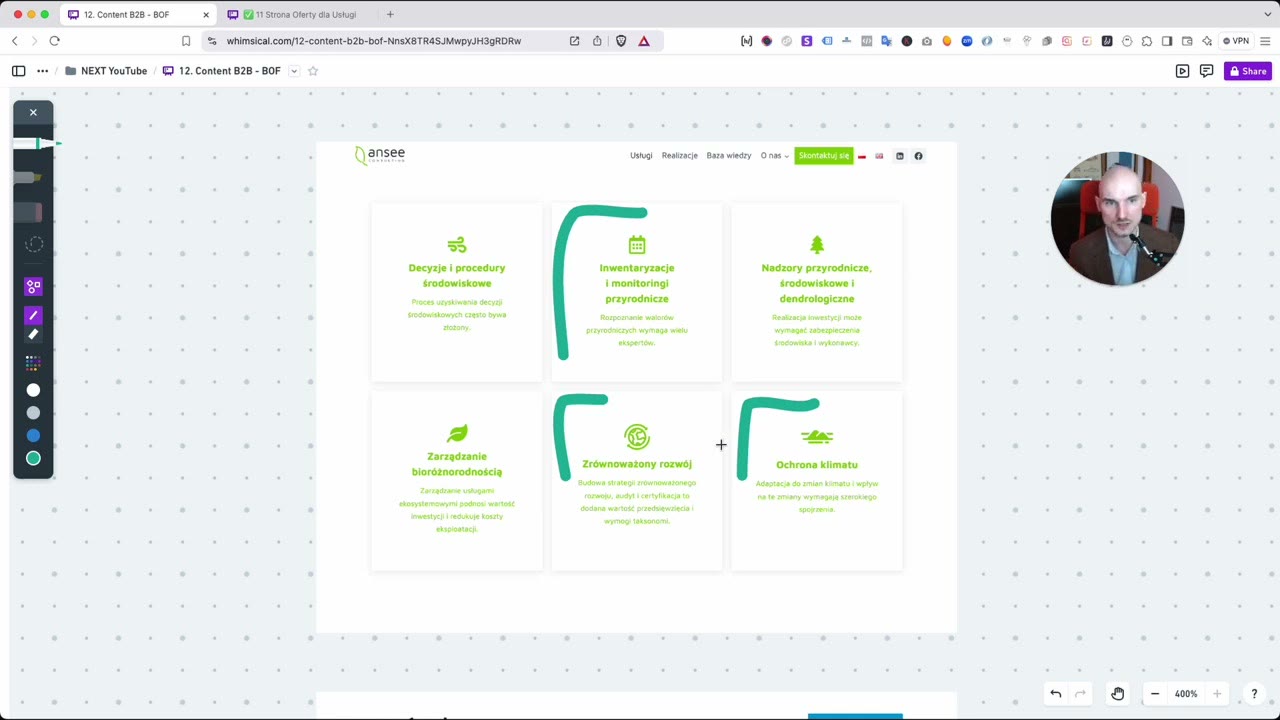The width and height of the screenshot is (1280, 720).
Task: Star the board as favorite
Action: (x=313, y=71)
